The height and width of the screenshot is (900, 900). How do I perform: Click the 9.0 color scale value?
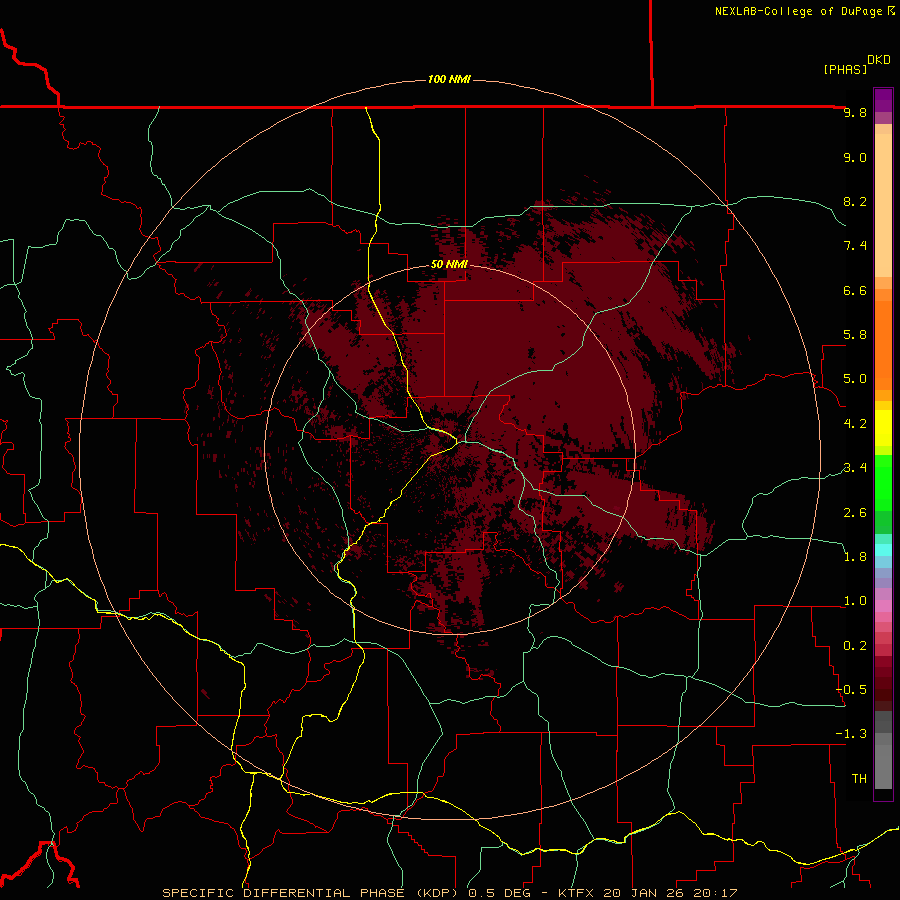coord(855,157)
